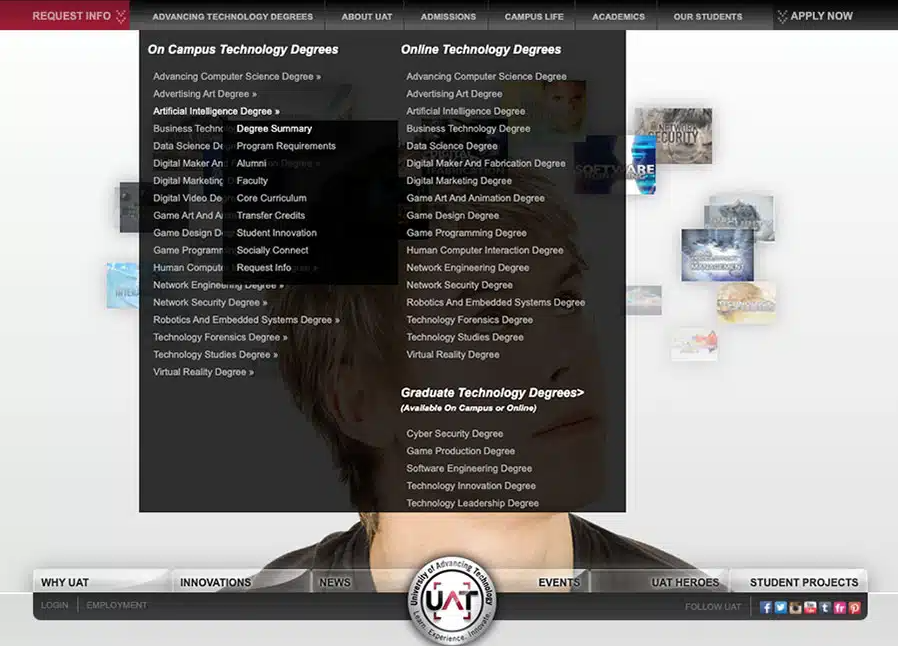Switch to the Student Projects tab
This screenshot has height=646, width=898.
click(803, 582)
